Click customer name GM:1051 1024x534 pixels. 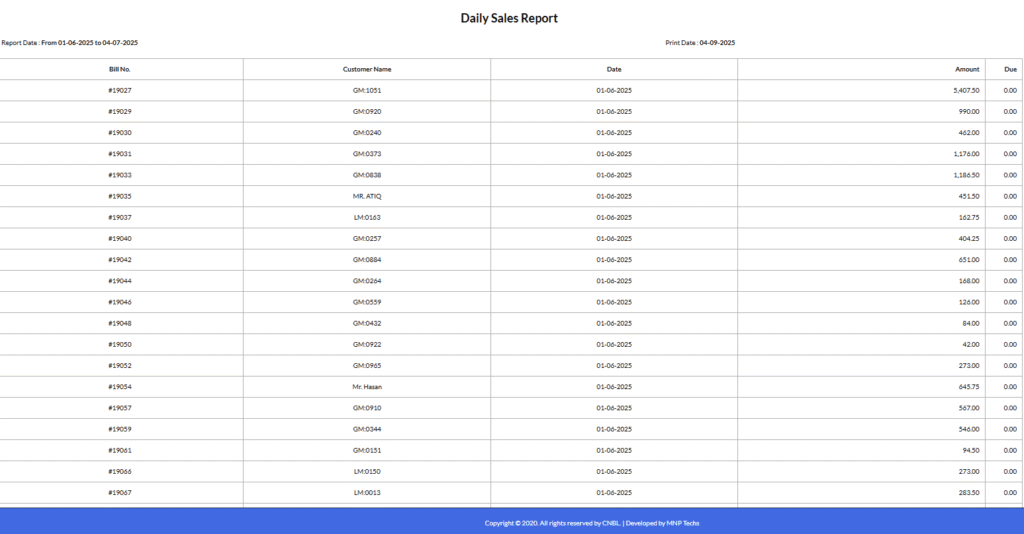pos(367,91)
